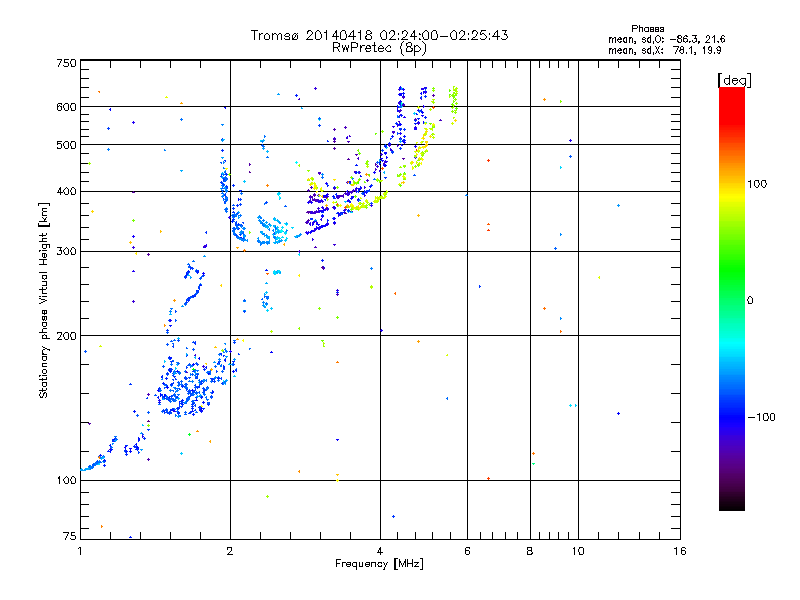
Task: Click the "RwPretec (8p)" subtitle
Action: click(x=379, y=48)
